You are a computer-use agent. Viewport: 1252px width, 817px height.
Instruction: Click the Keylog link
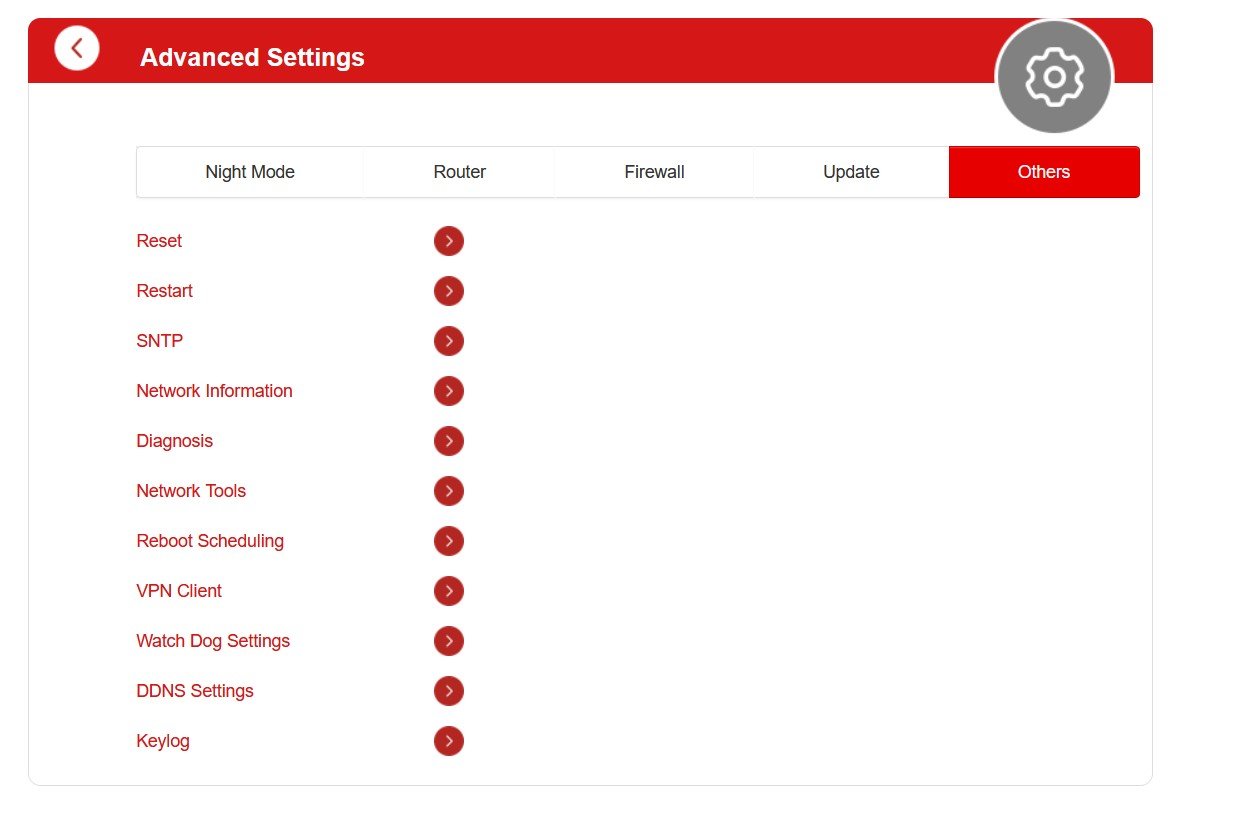pyautogui.click(x=163, y=741)
